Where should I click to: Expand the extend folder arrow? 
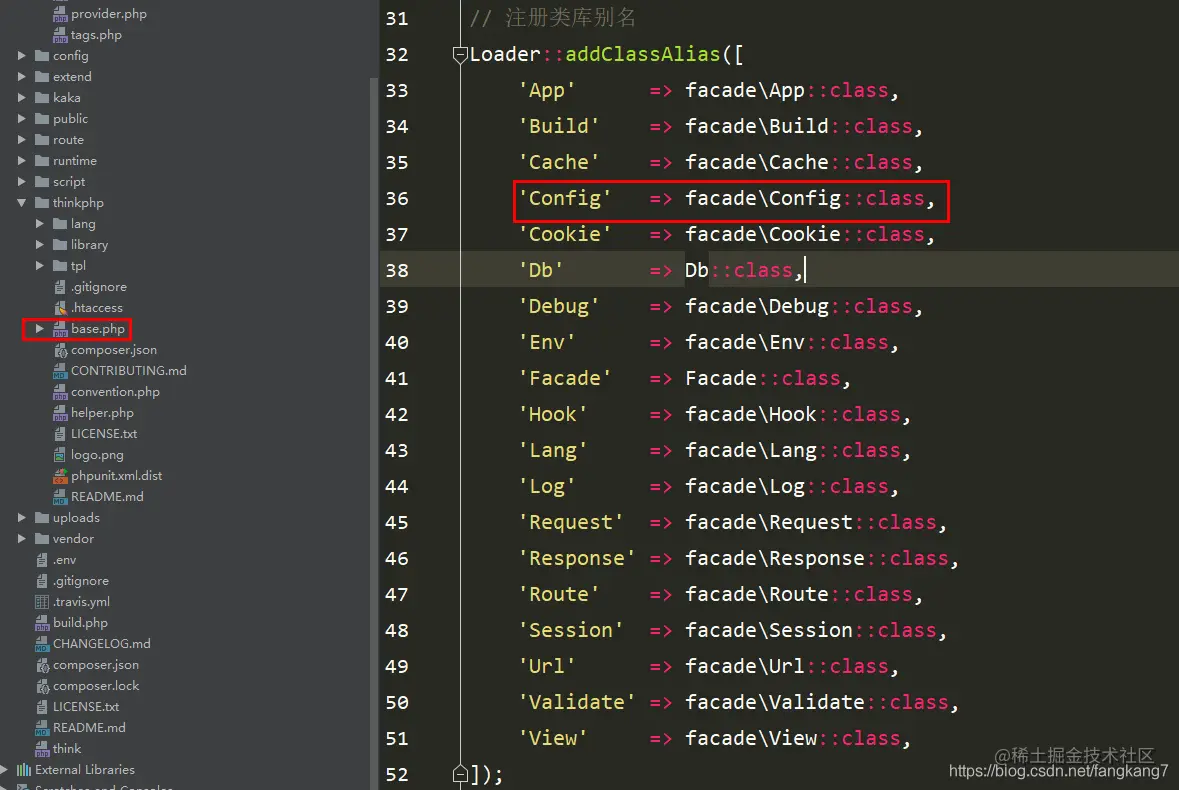point(21,77)
